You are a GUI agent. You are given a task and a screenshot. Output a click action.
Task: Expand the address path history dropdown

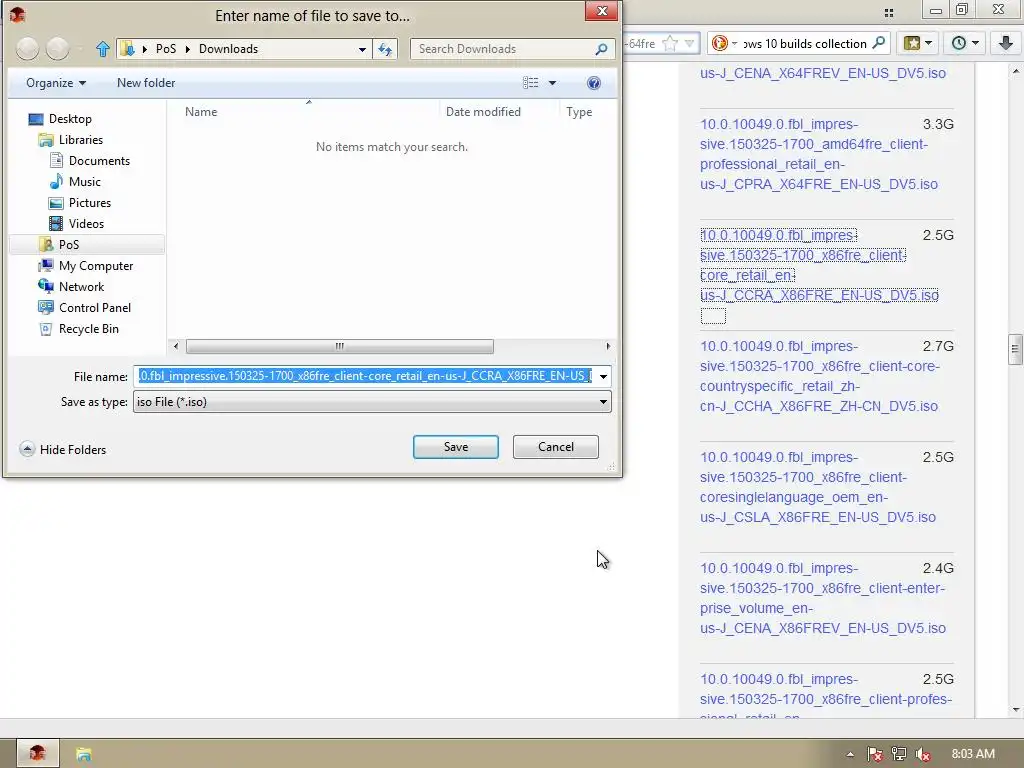(362, 49)
